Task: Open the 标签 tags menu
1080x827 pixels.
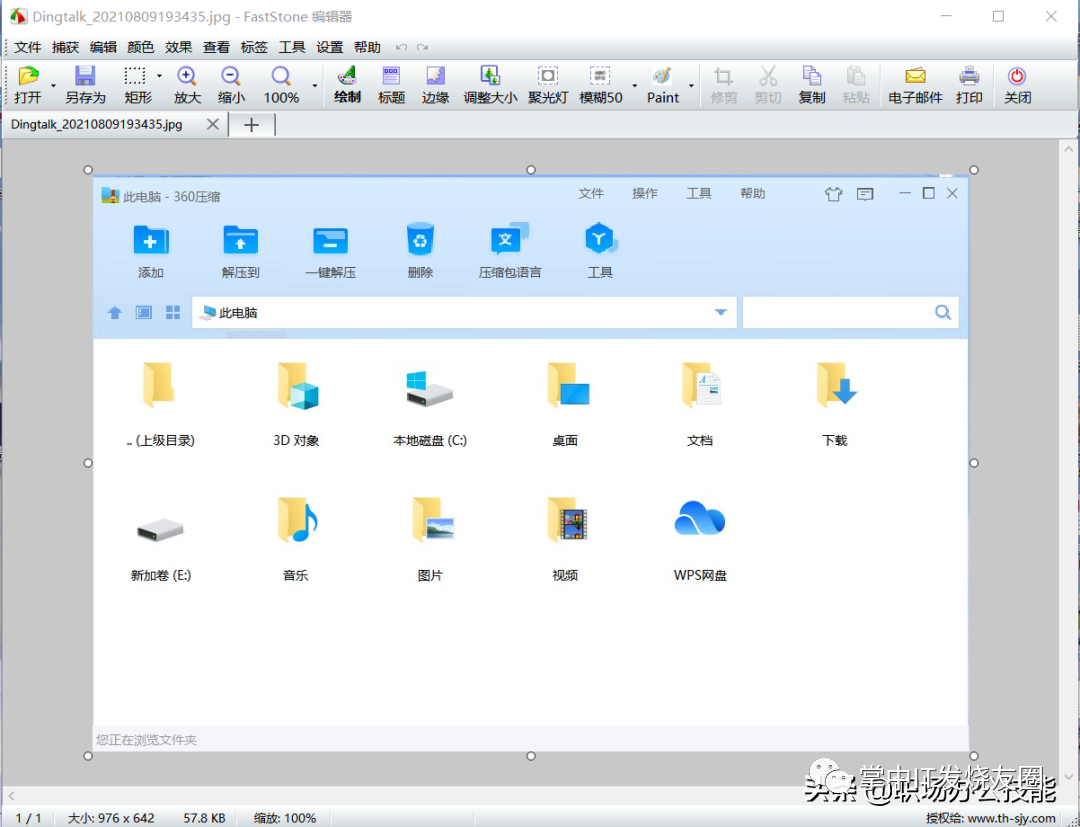Action: tap(254, 48)
